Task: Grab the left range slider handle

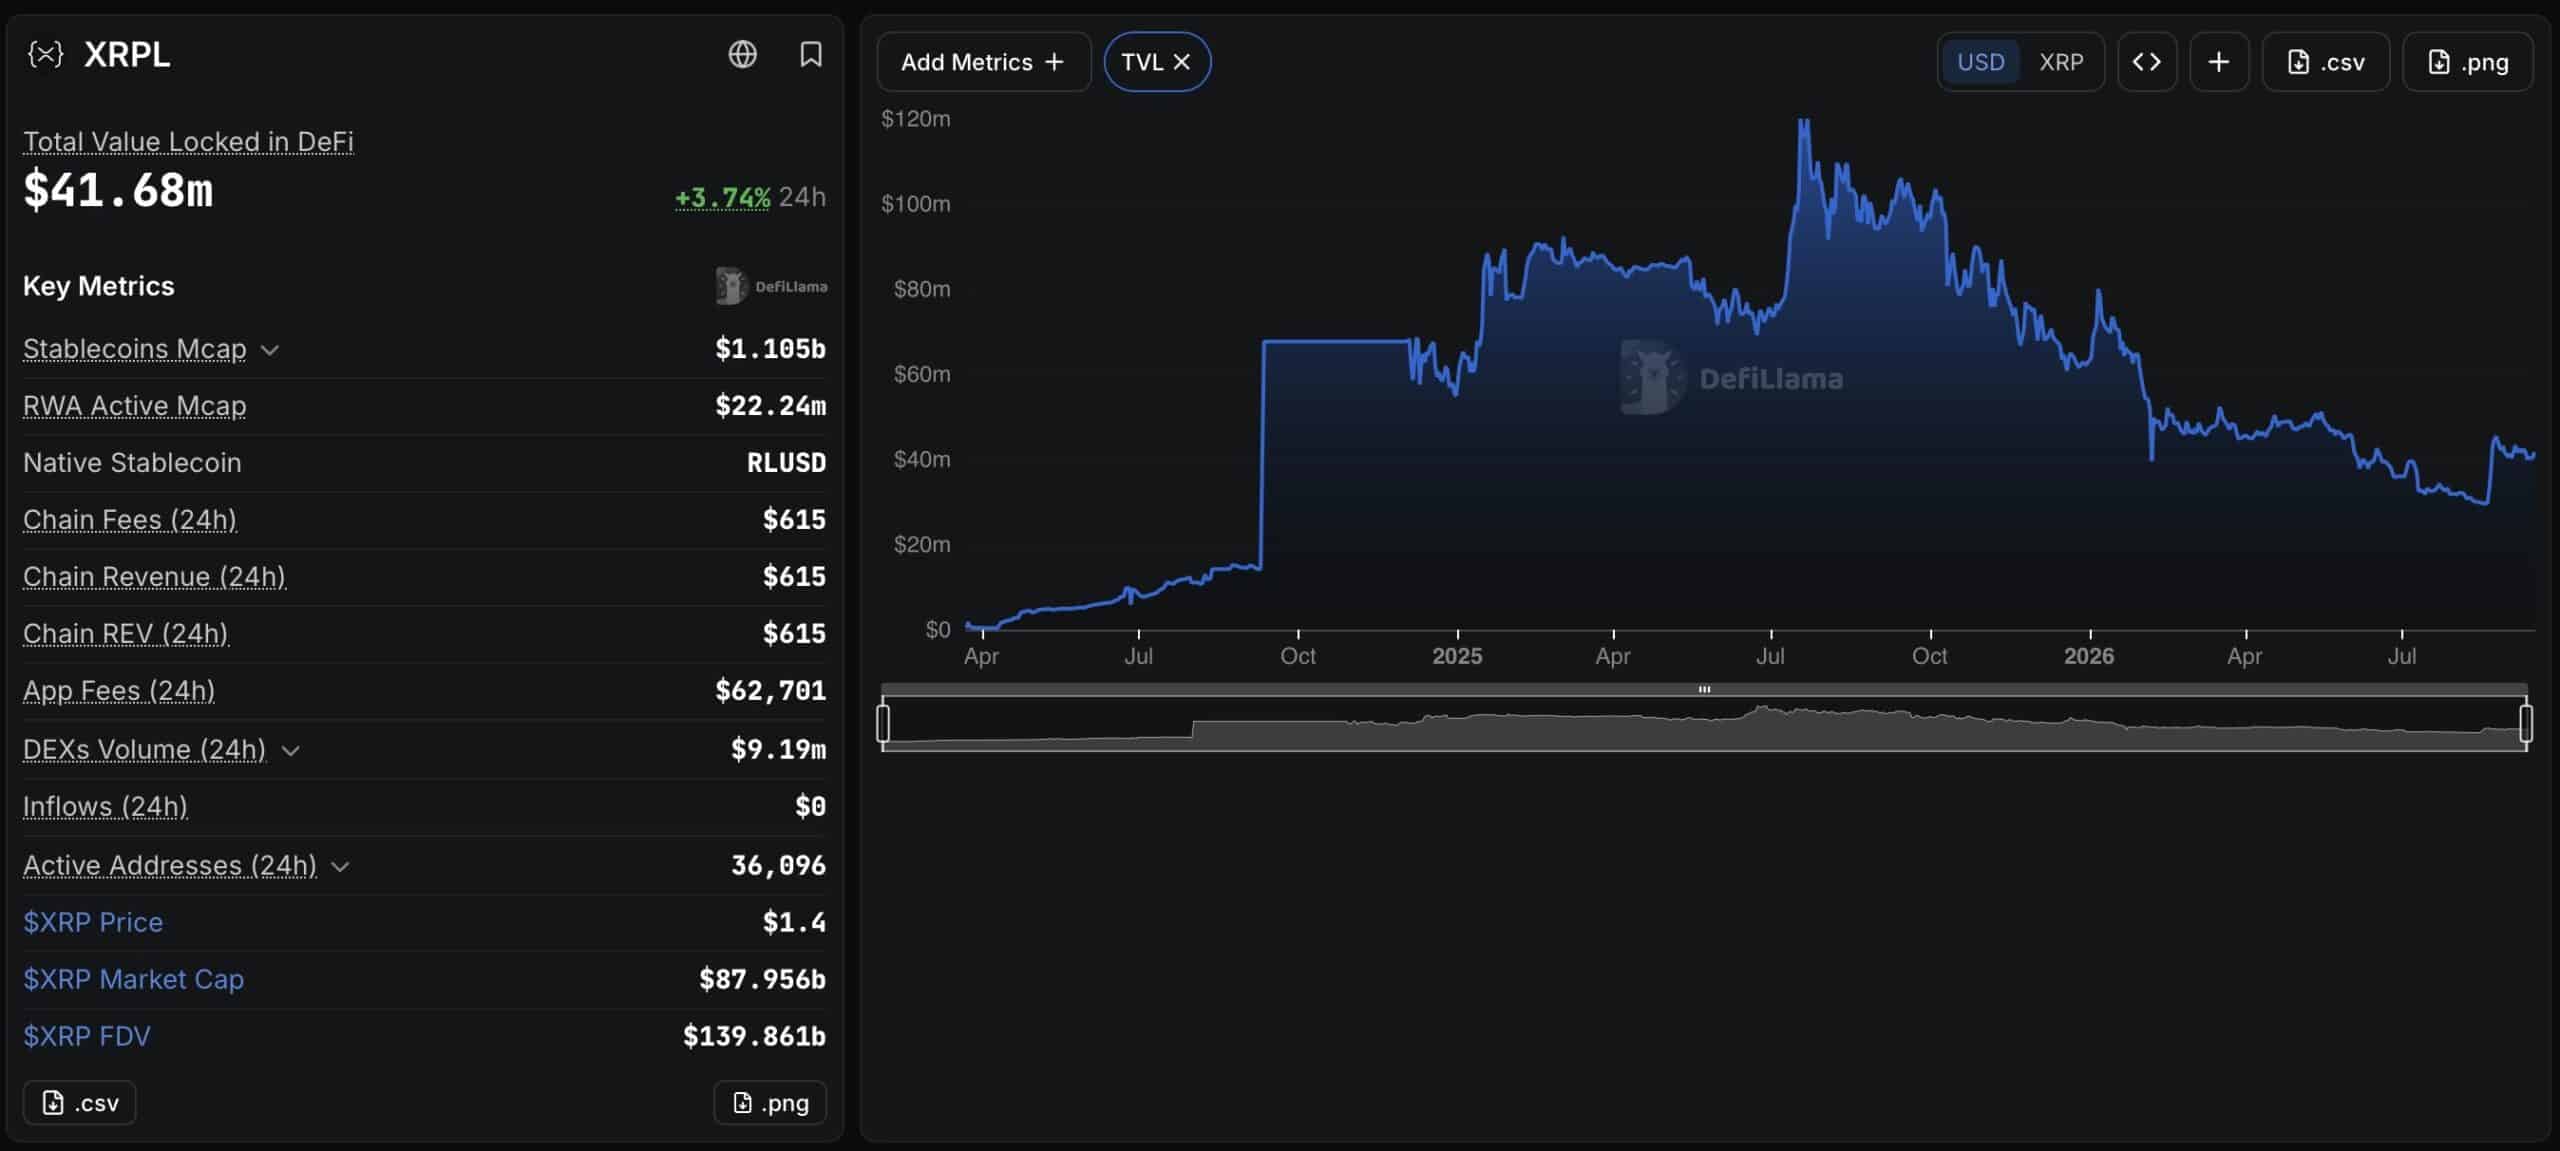Action: pos(883,723)
